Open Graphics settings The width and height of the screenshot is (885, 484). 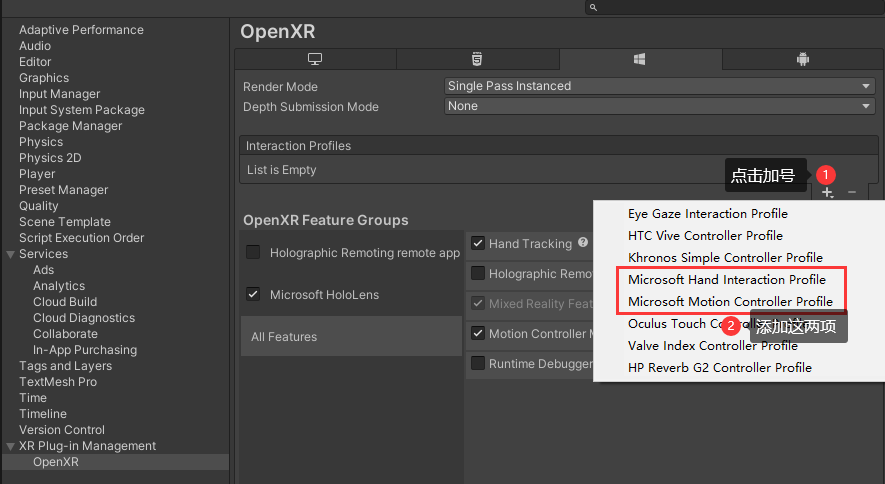(x=44, y=78)
